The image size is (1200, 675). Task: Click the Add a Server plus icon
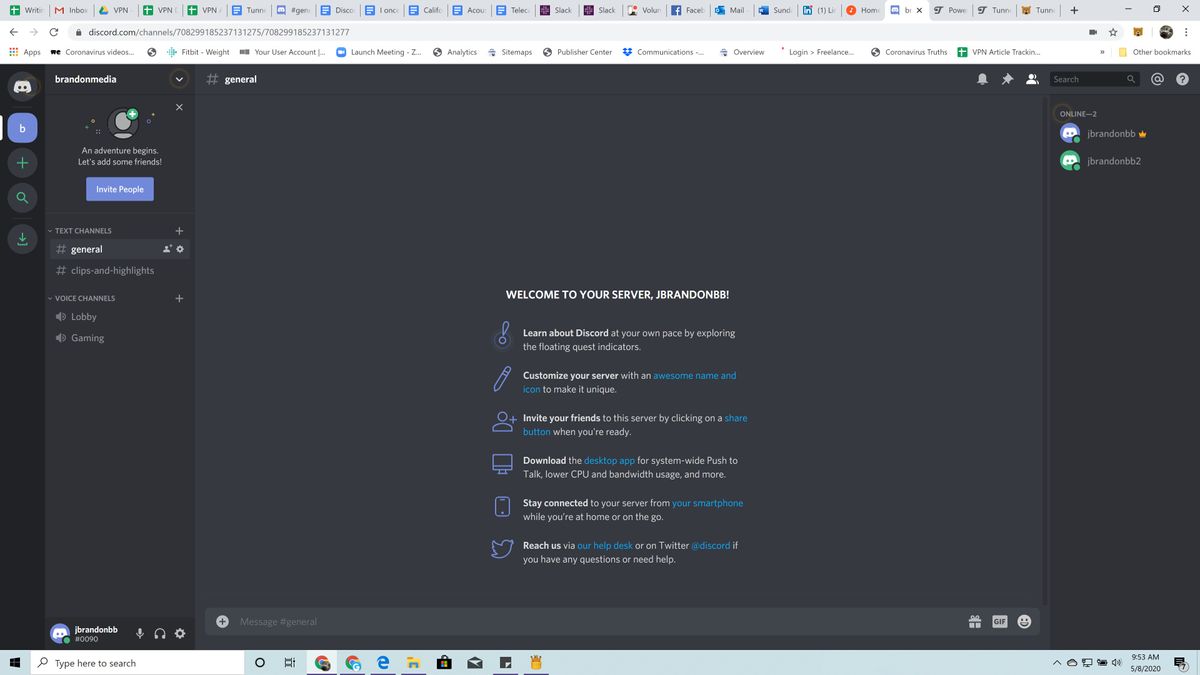(22, 162)
